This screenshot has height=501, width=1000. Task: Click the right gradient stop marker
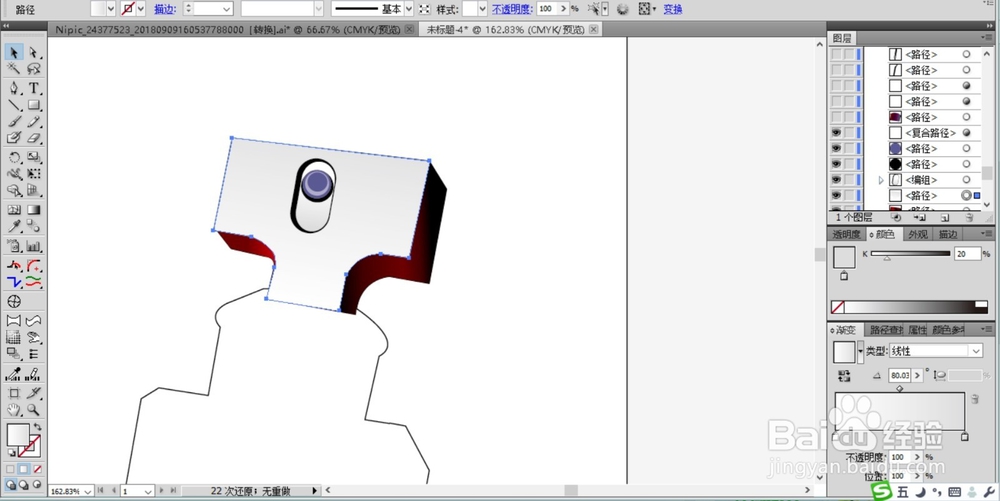point(964,437)
